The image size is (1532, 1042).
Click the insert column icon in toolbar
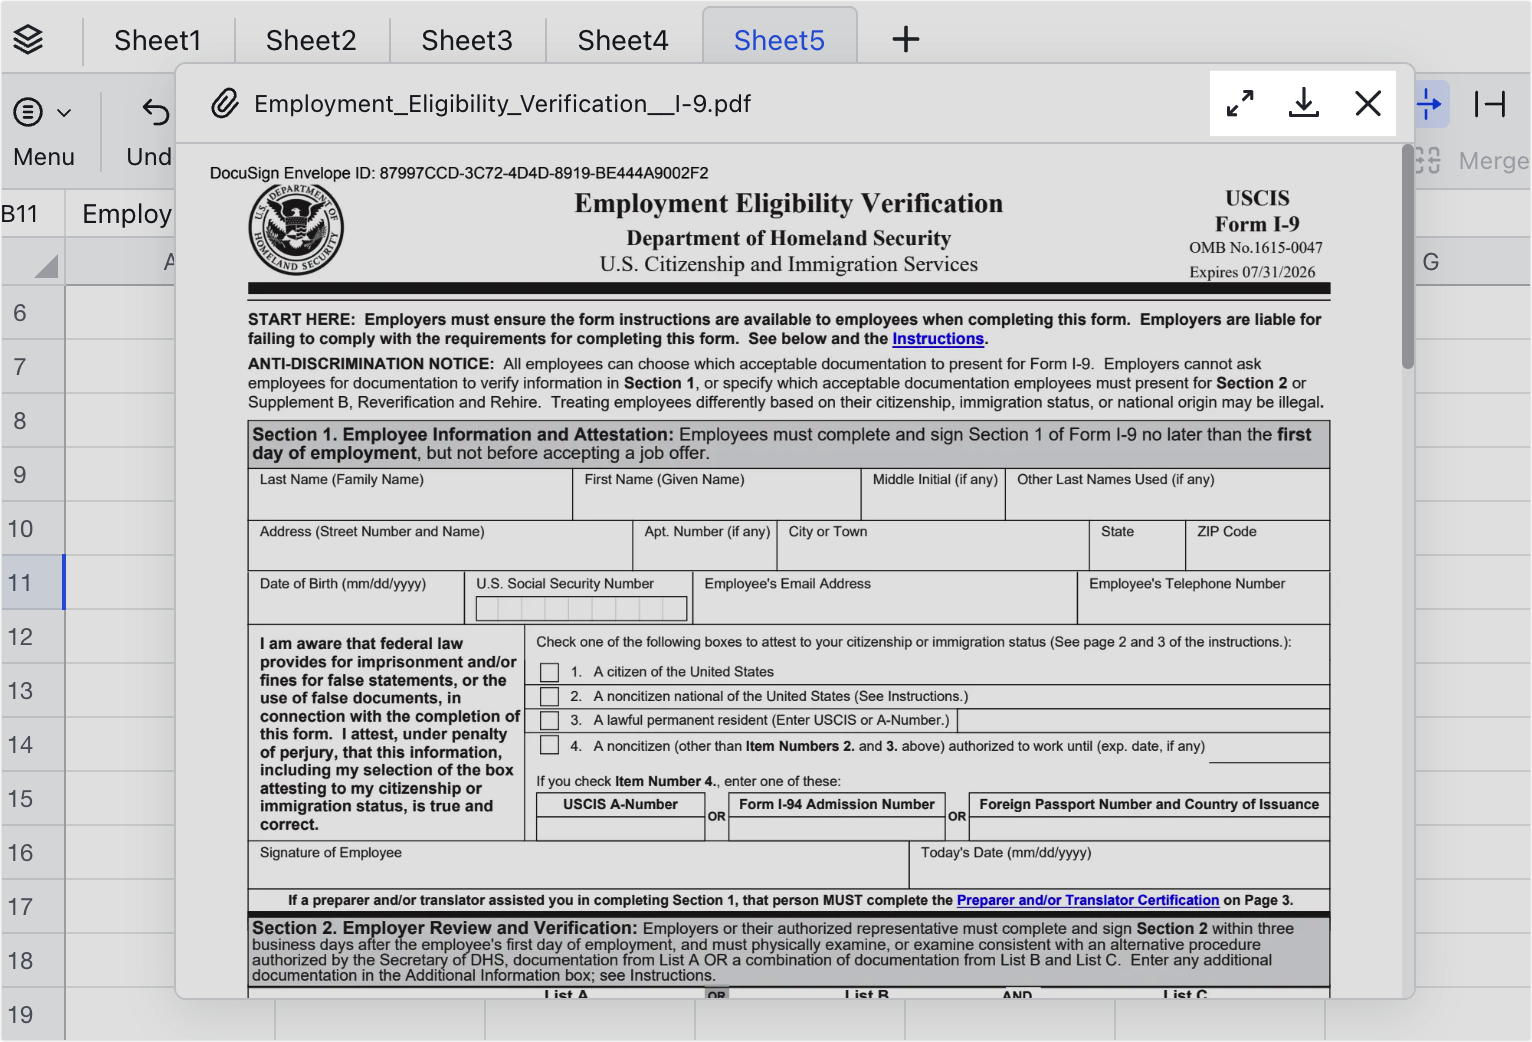[1430, 103]
